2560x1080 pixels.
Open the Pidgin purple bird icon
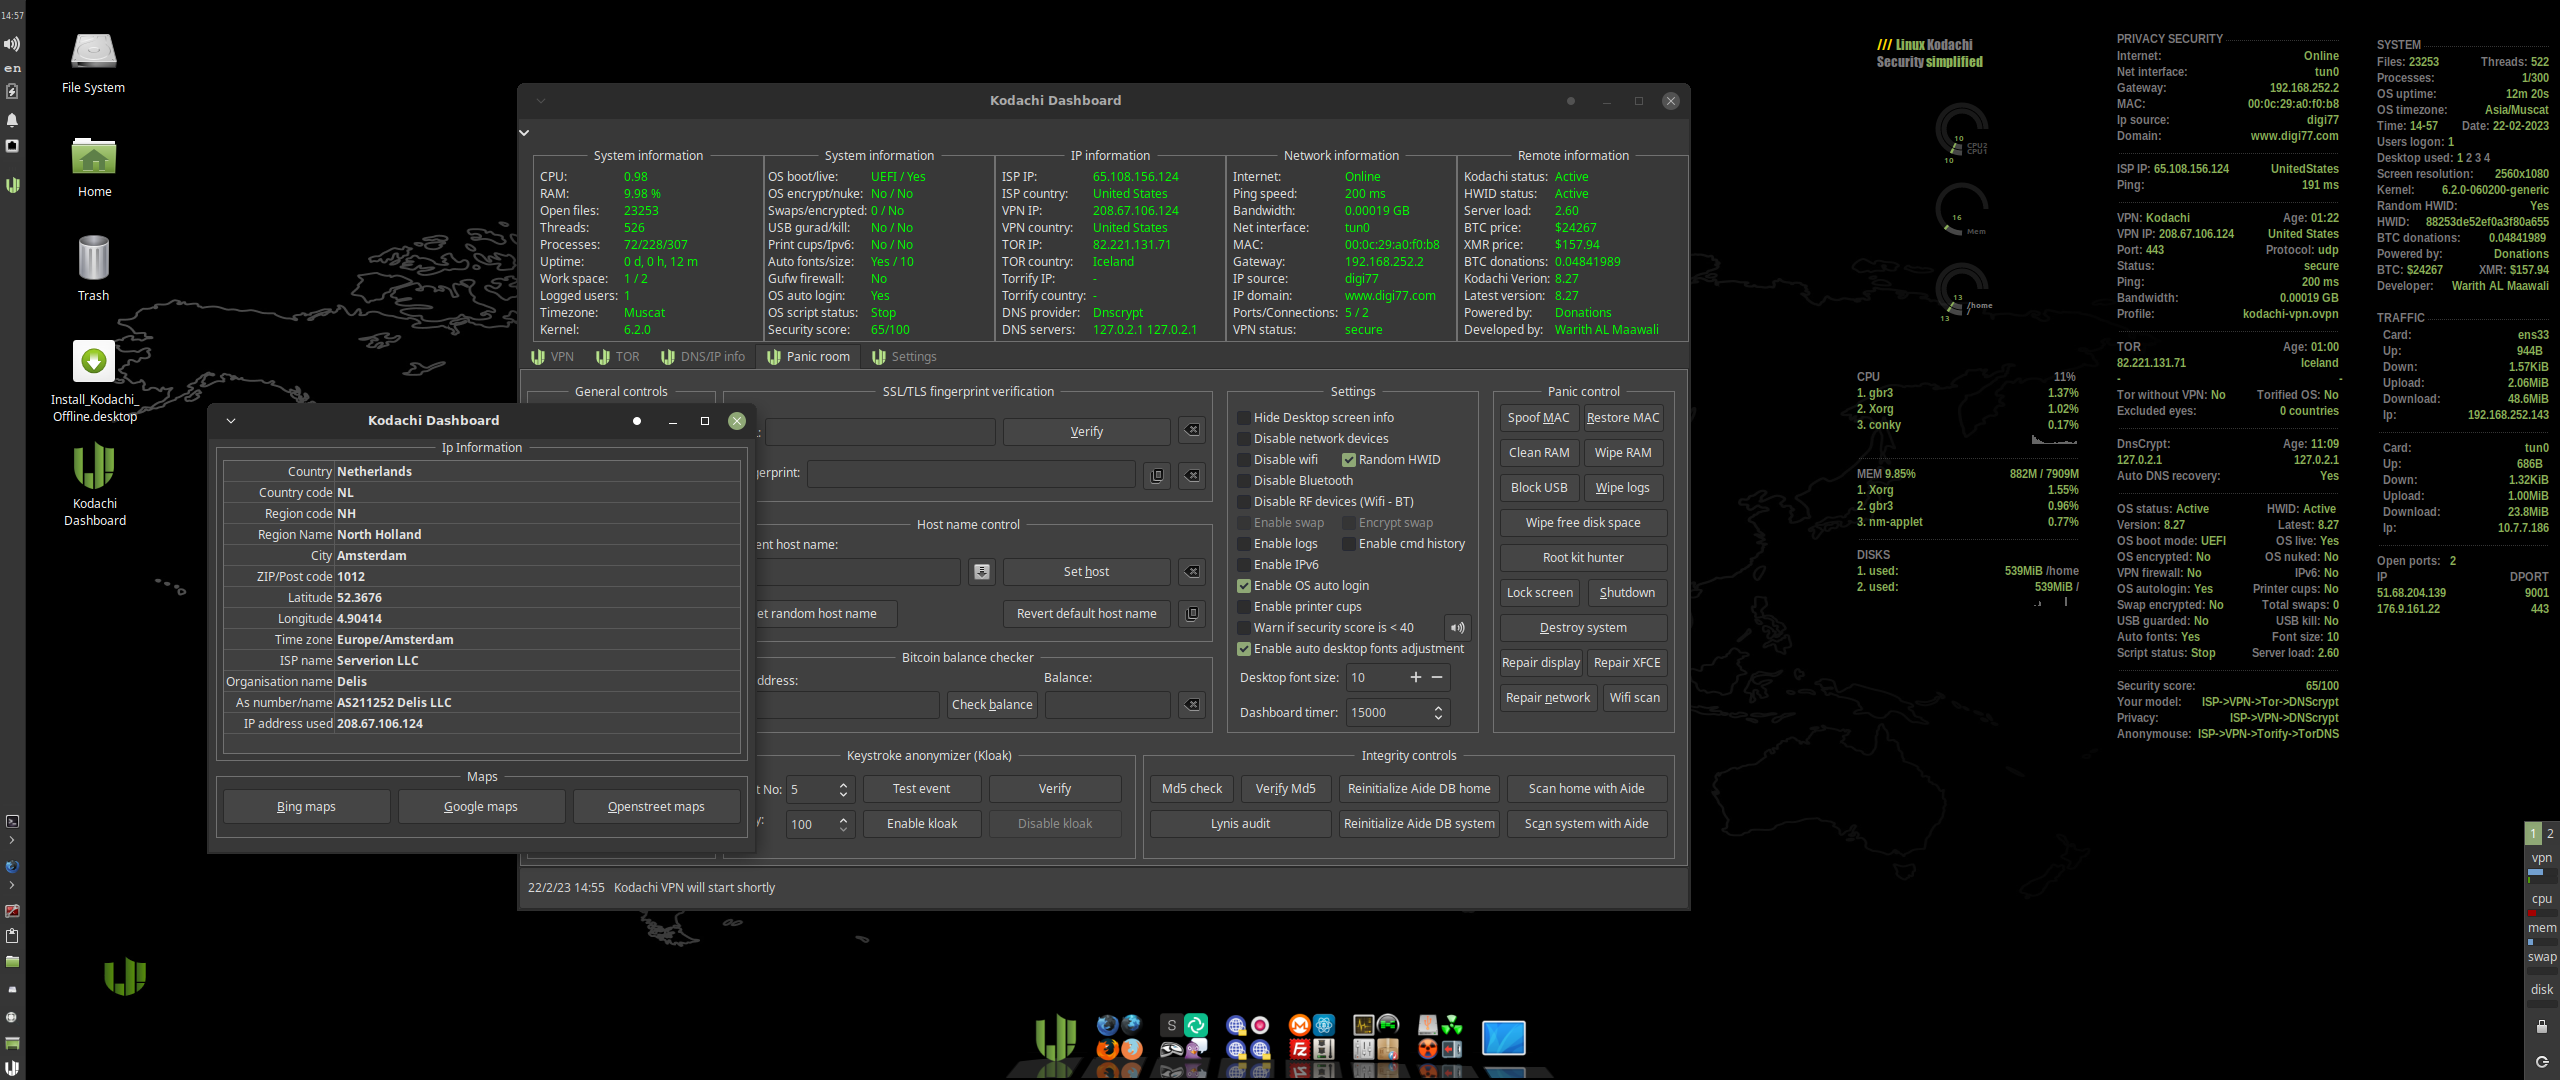(1196, 1049)
